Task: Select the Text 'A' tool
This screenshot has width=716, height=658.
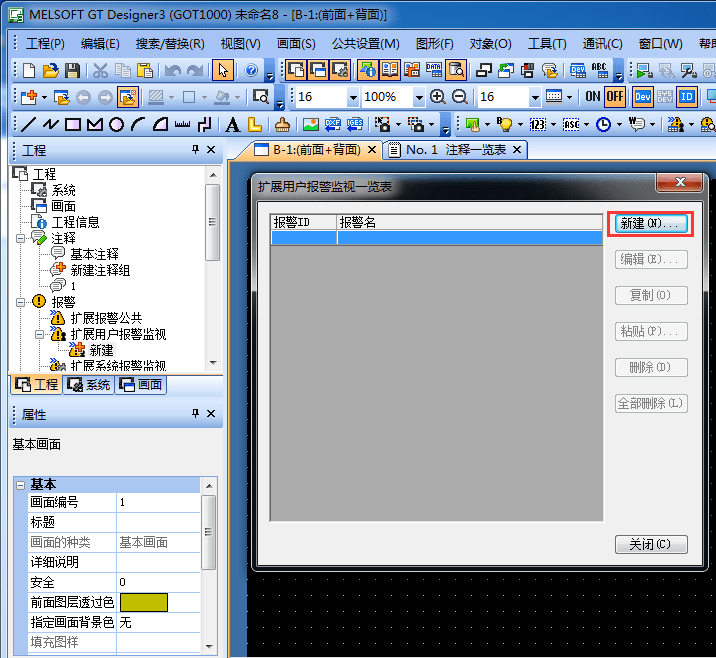Action: pos(232,124)
